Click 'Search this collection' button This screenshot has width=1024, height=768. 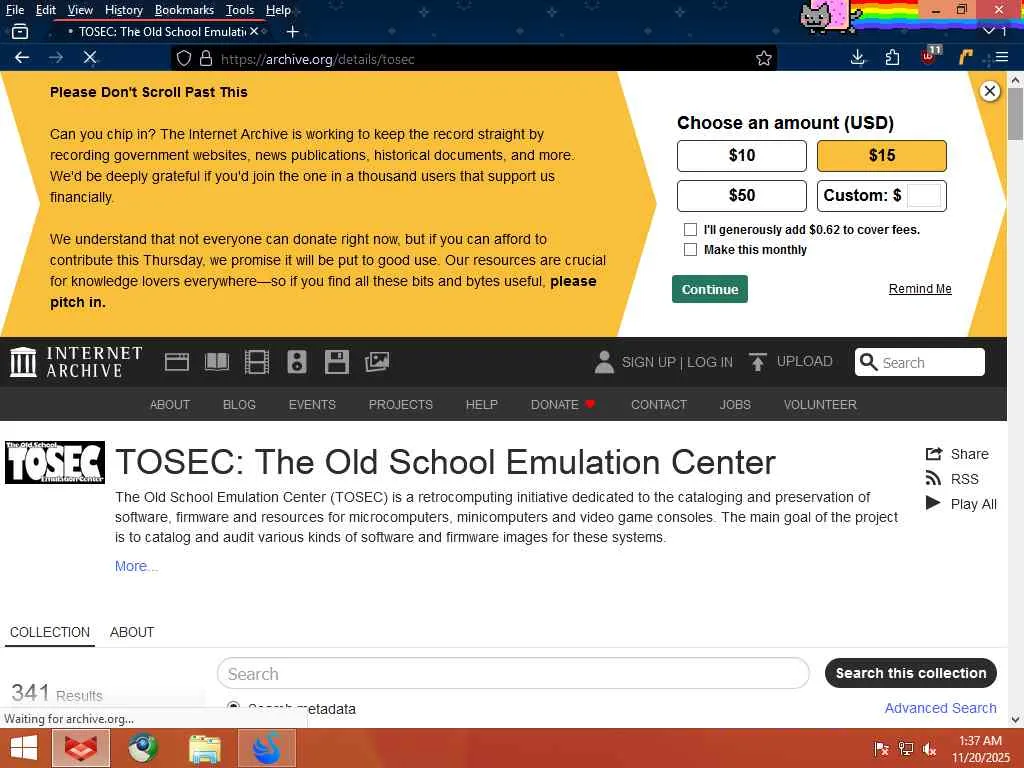[x=910, y=673]
